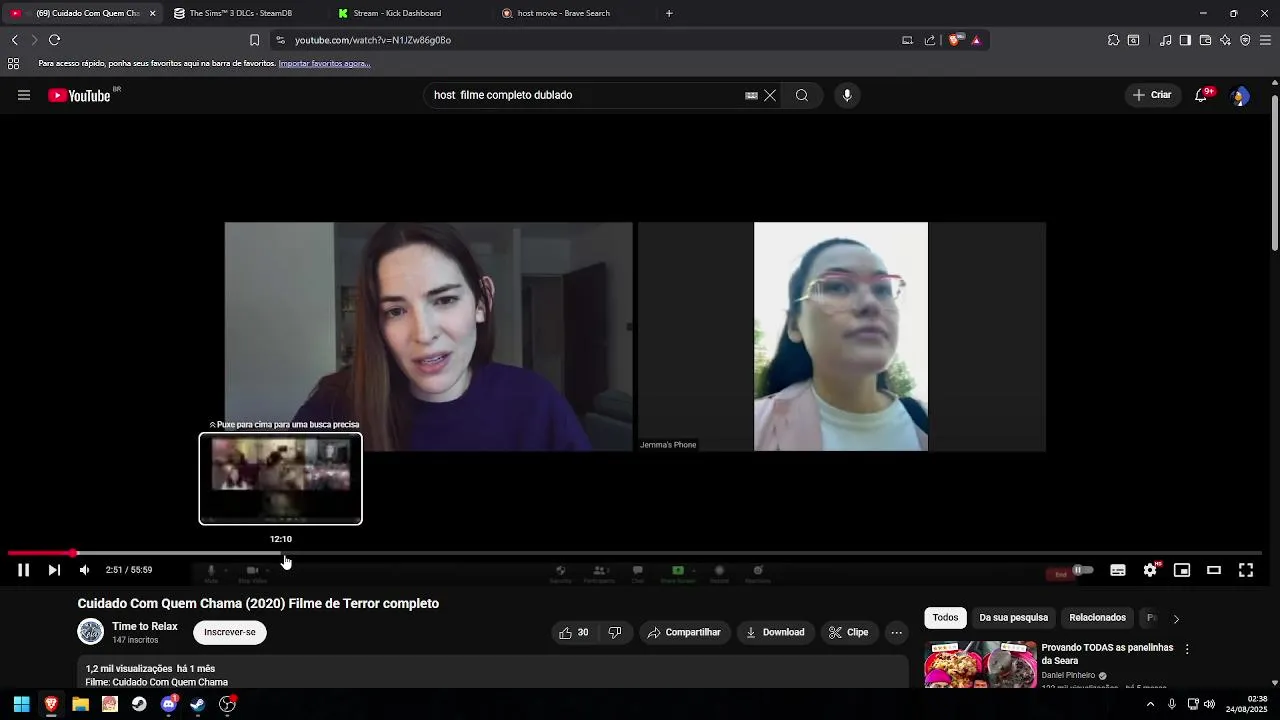This screenshot has width=1280, height=720.
Task: Submit search with magnifier button
Action: pos(802,95)
